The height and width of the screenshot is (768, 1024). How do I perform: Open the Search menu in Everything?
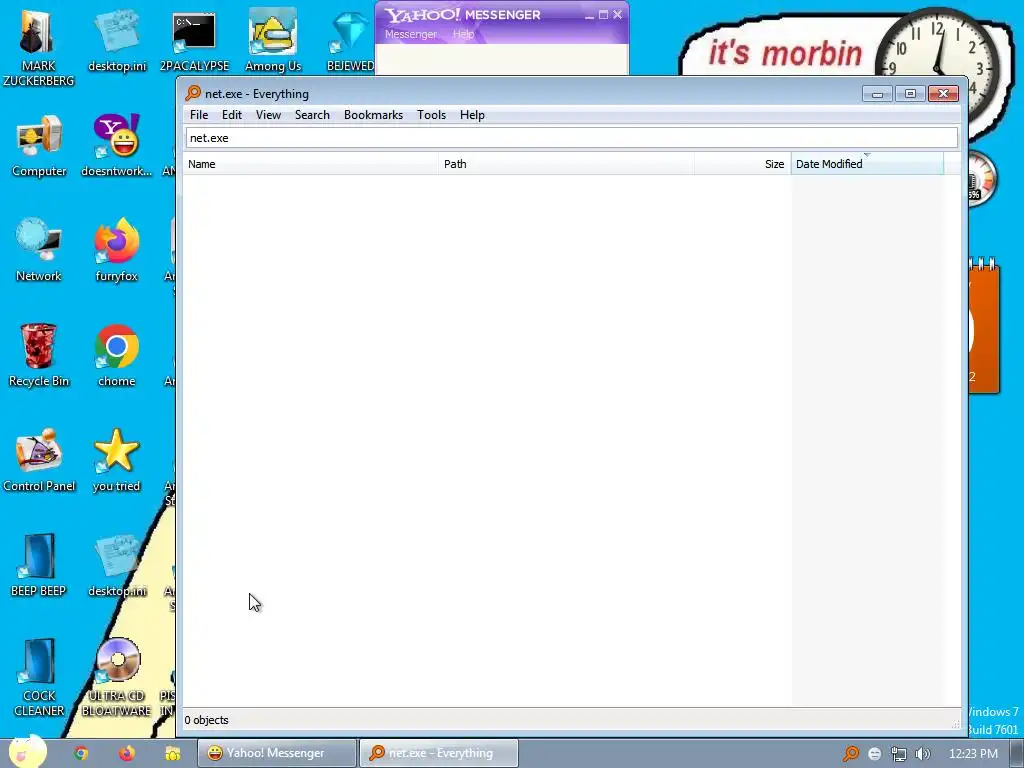(312, 115)
